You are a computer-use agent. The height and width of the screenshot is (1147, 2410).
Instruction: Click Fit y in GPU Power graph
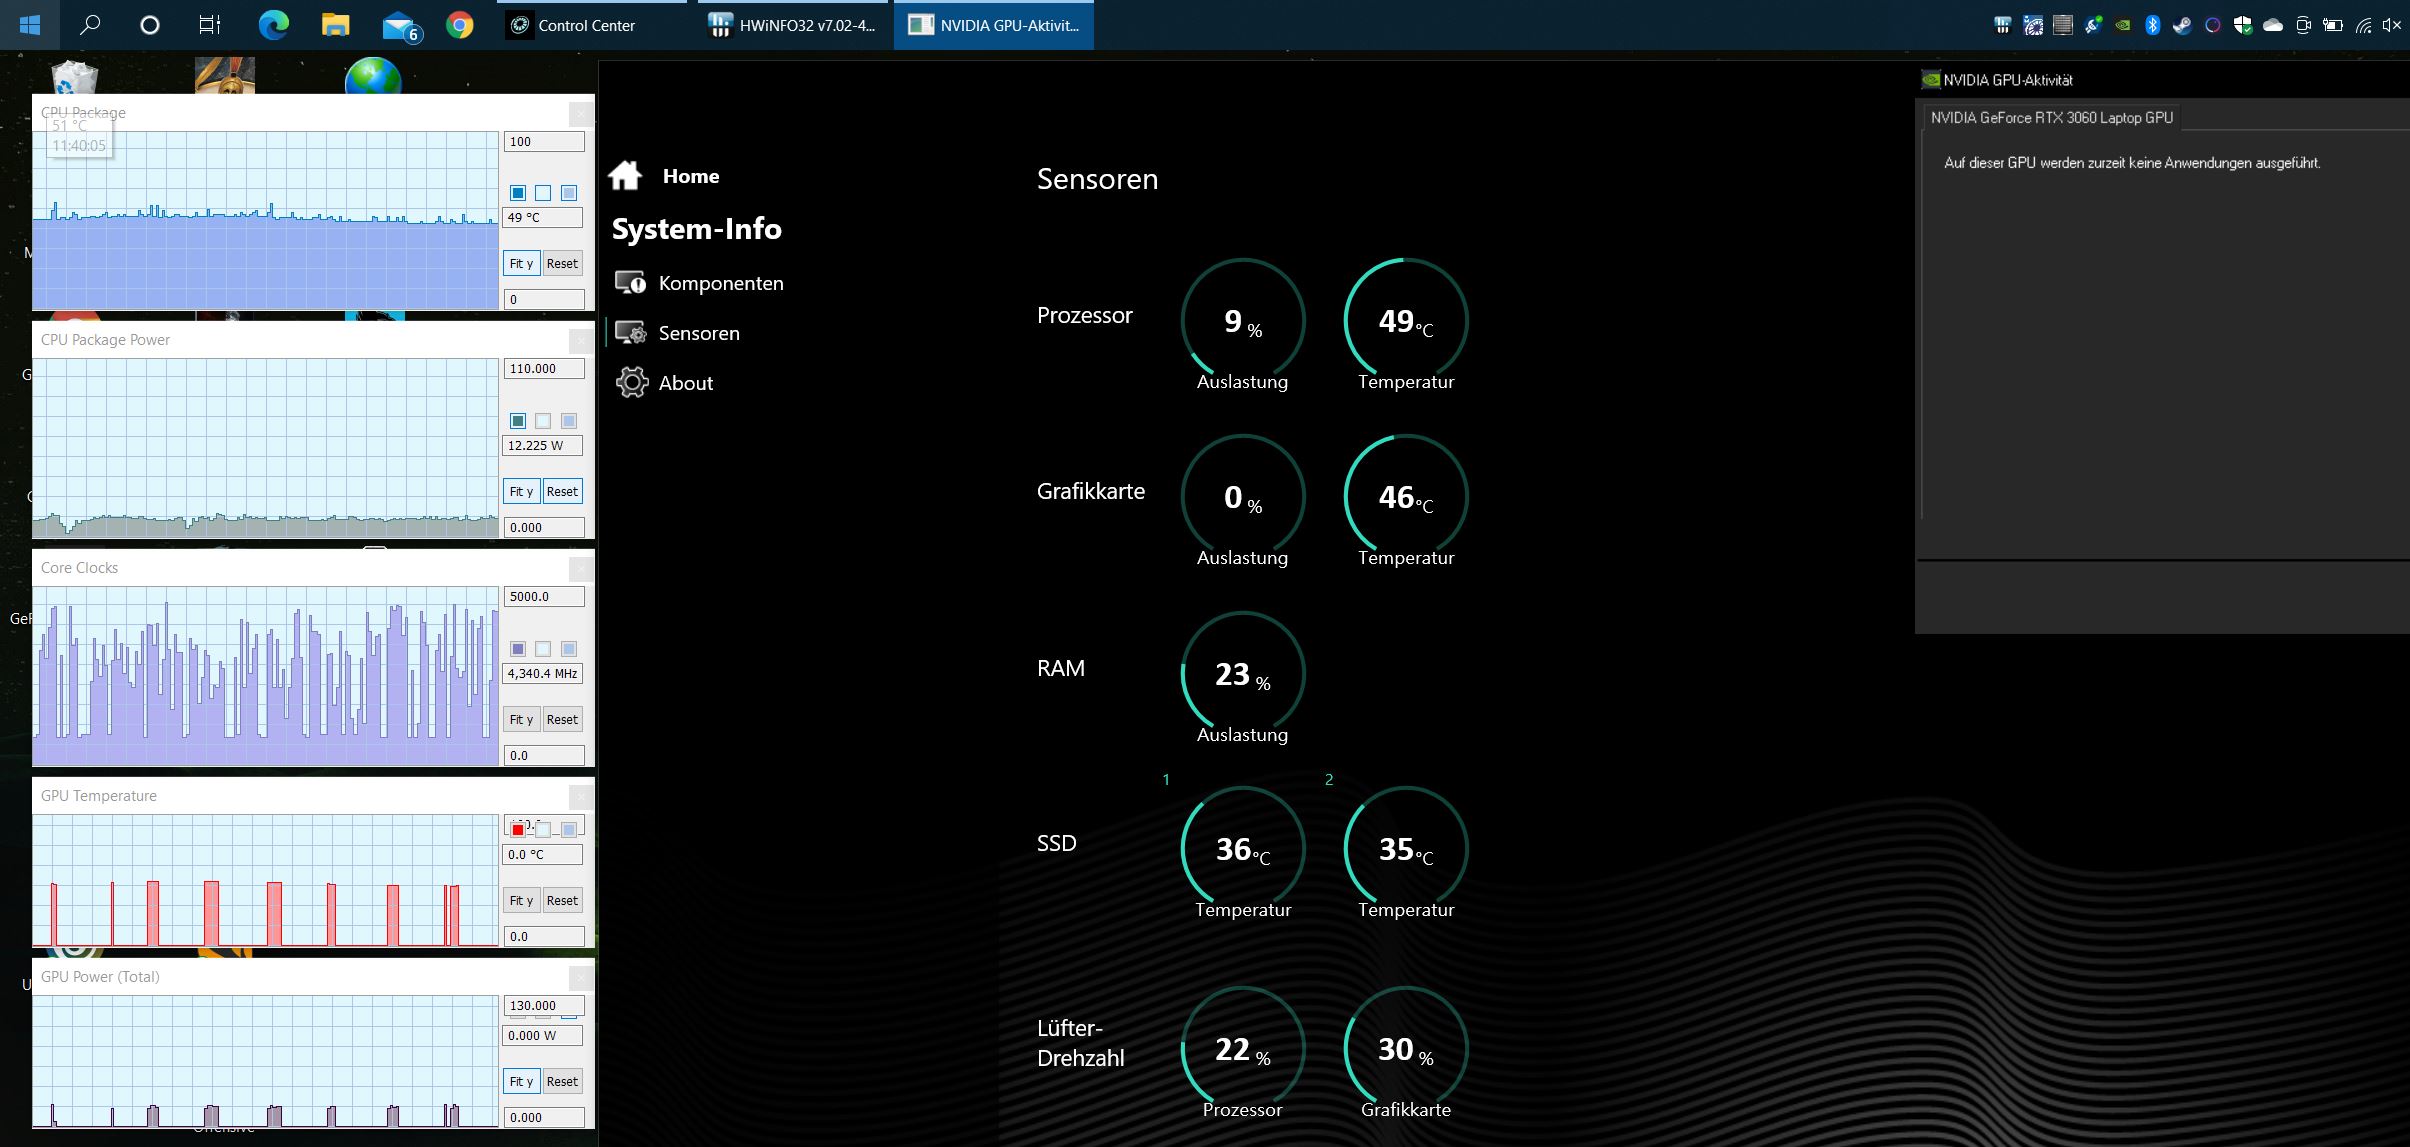[x=521, y=1081]
